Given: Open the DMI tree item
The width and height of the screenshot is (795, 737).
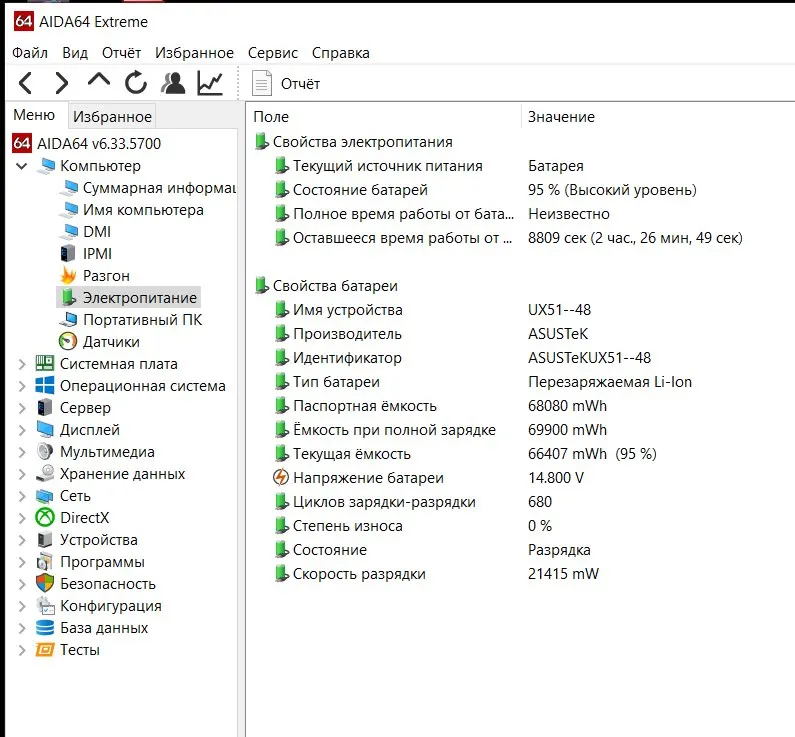Looking at the screenshot, I should (97, 232).
